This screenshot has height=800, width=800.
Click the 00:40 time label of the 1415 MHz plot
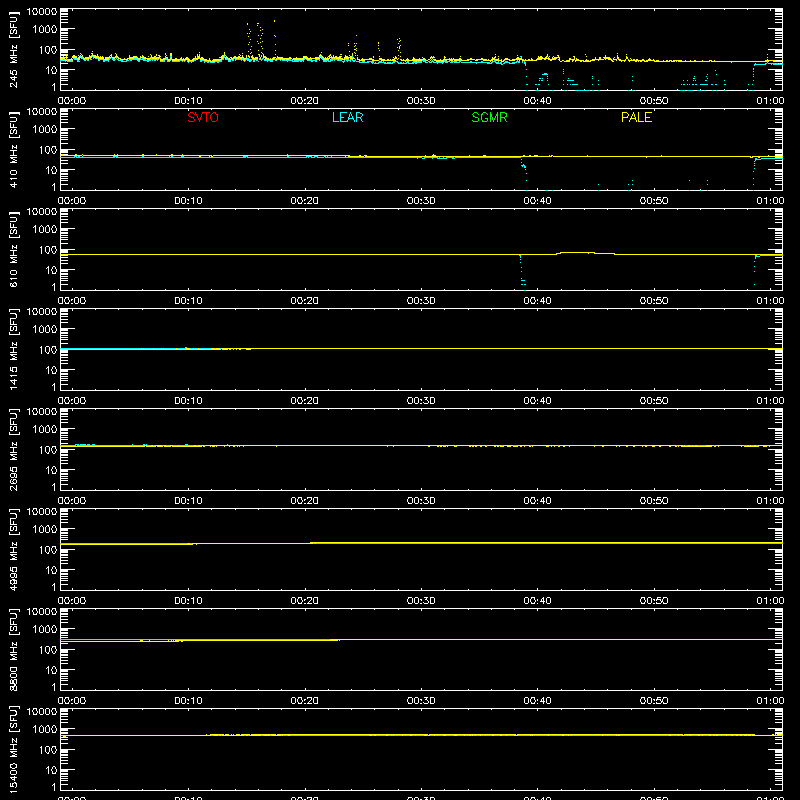[x=537, y=401]
